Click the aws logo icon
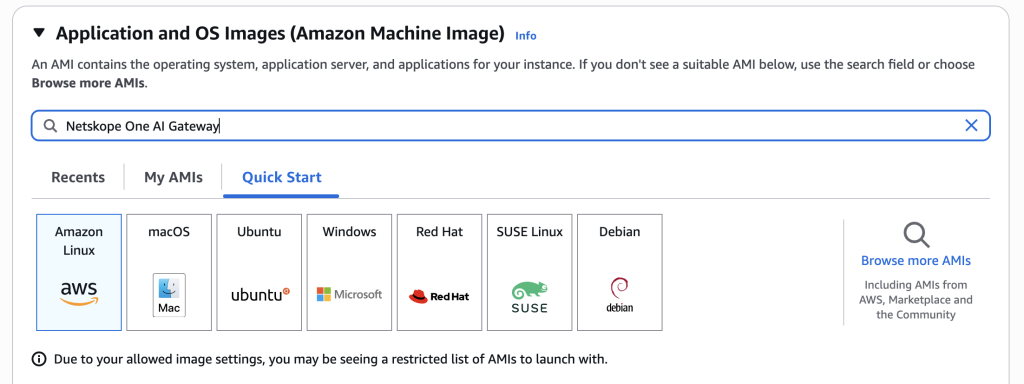Viewport: 1024px width, 384px height. 79,294
